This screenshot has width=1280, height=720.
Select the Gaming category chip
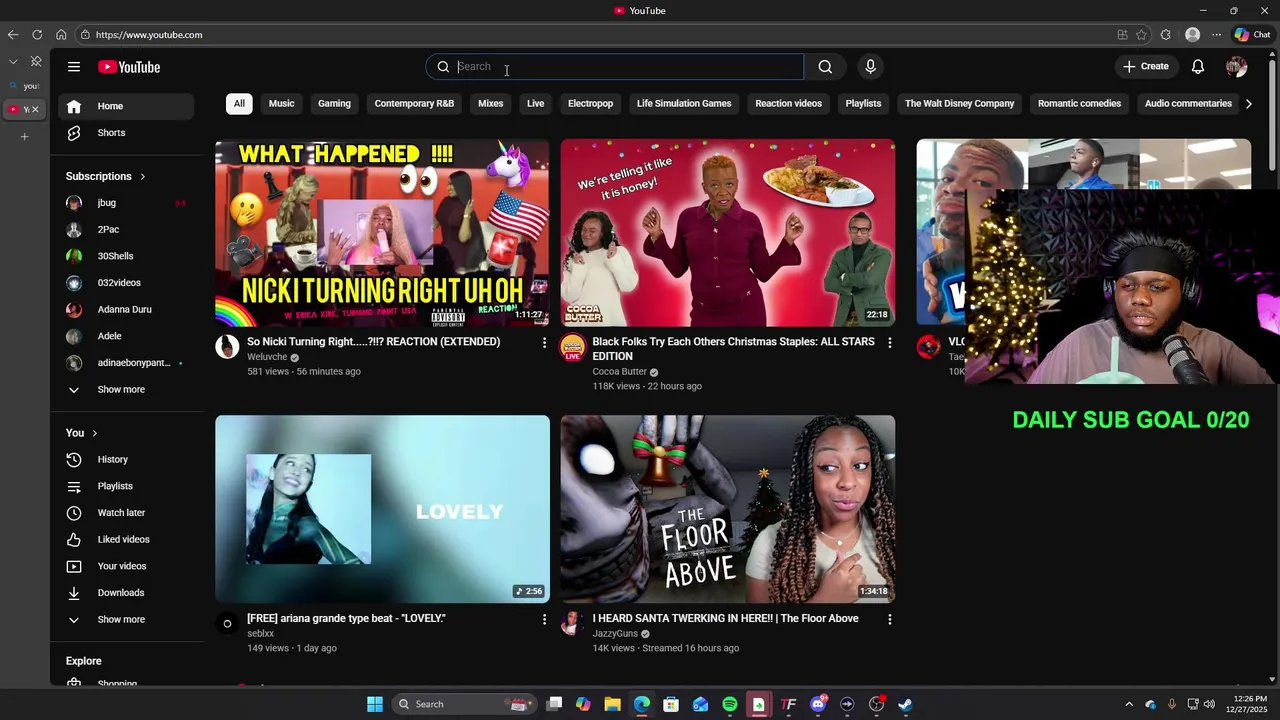[334, 104]
